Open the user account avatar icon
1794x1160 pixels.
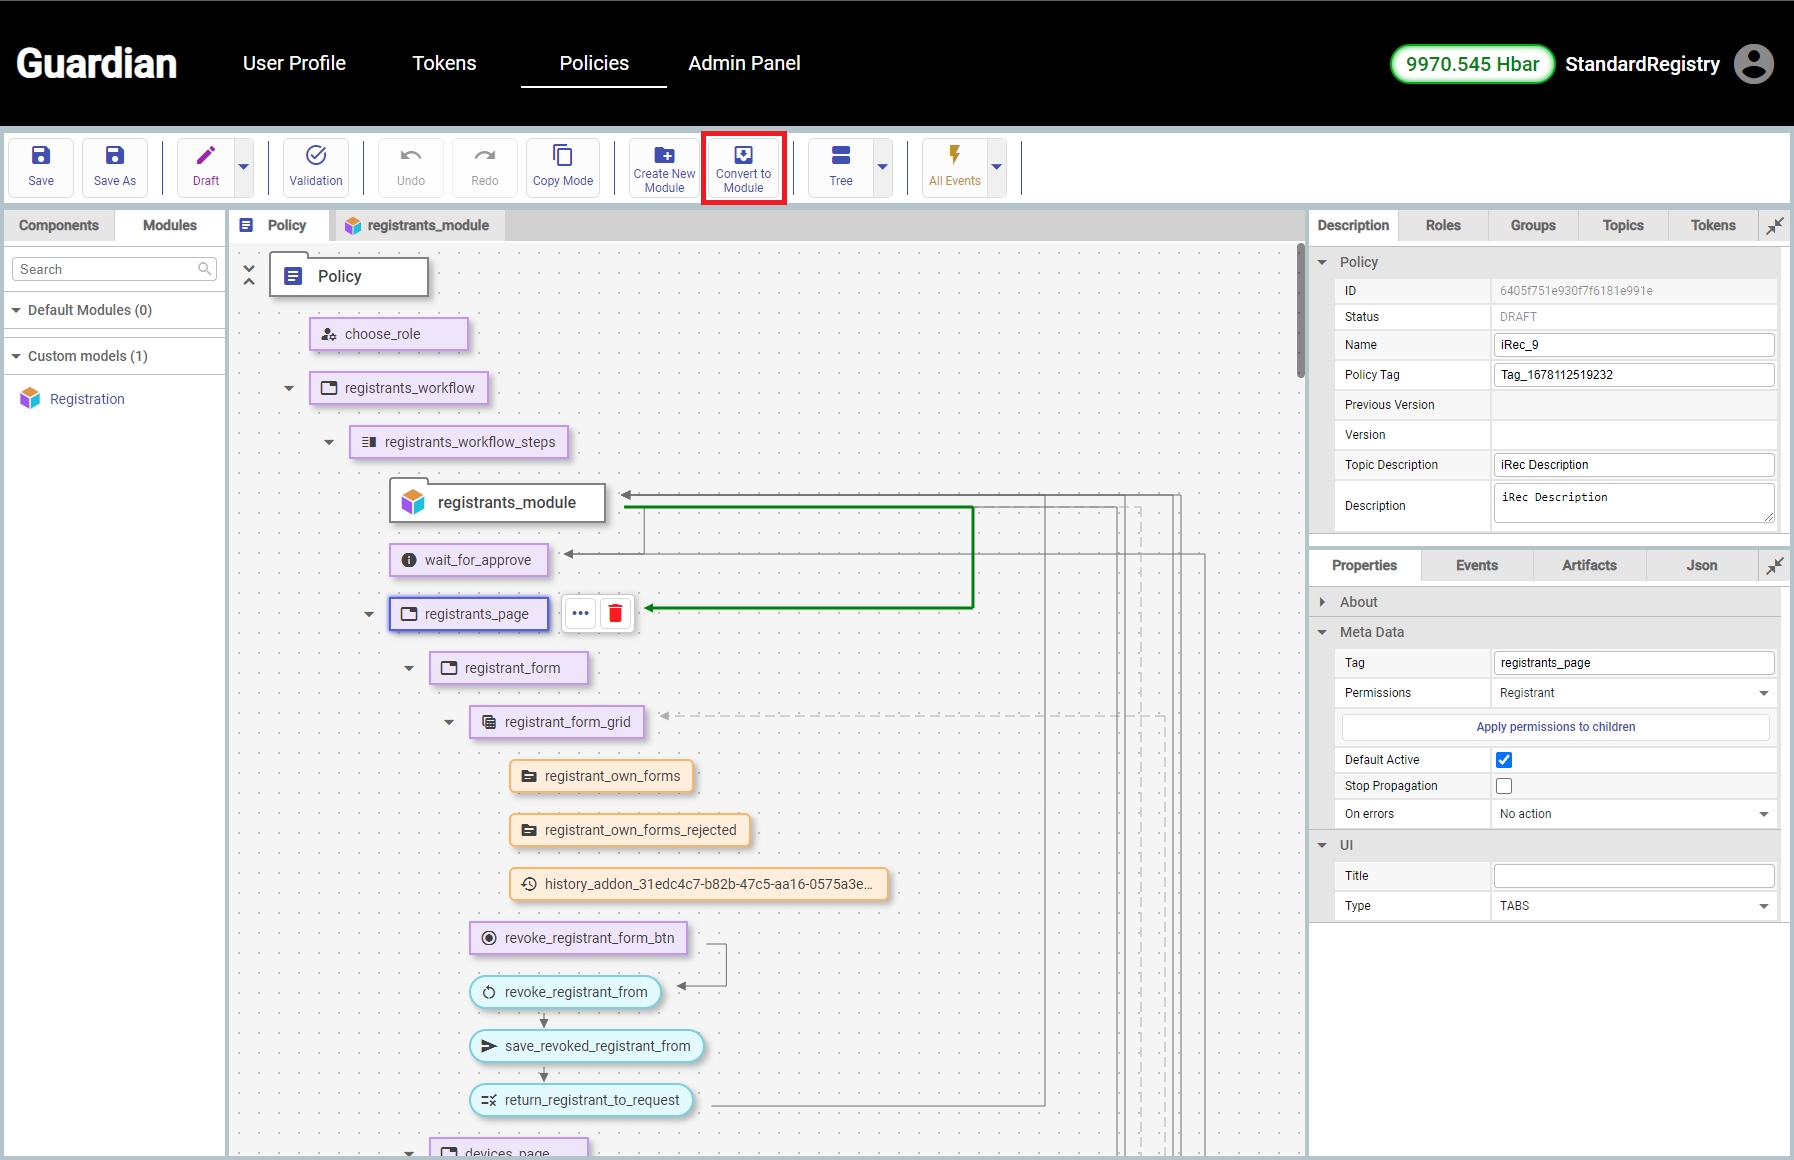click(x=1753, y=64)
